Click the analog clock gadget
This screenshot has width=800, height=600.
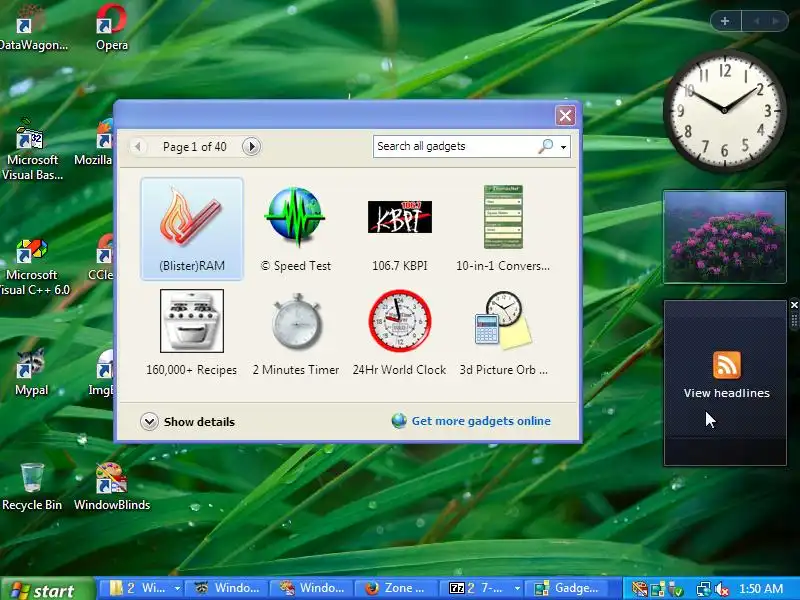724,110
